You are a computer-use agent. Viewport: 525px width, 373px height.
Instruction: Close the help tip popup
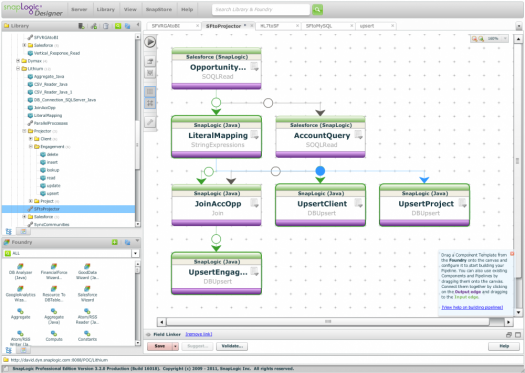tap(512, 254)
